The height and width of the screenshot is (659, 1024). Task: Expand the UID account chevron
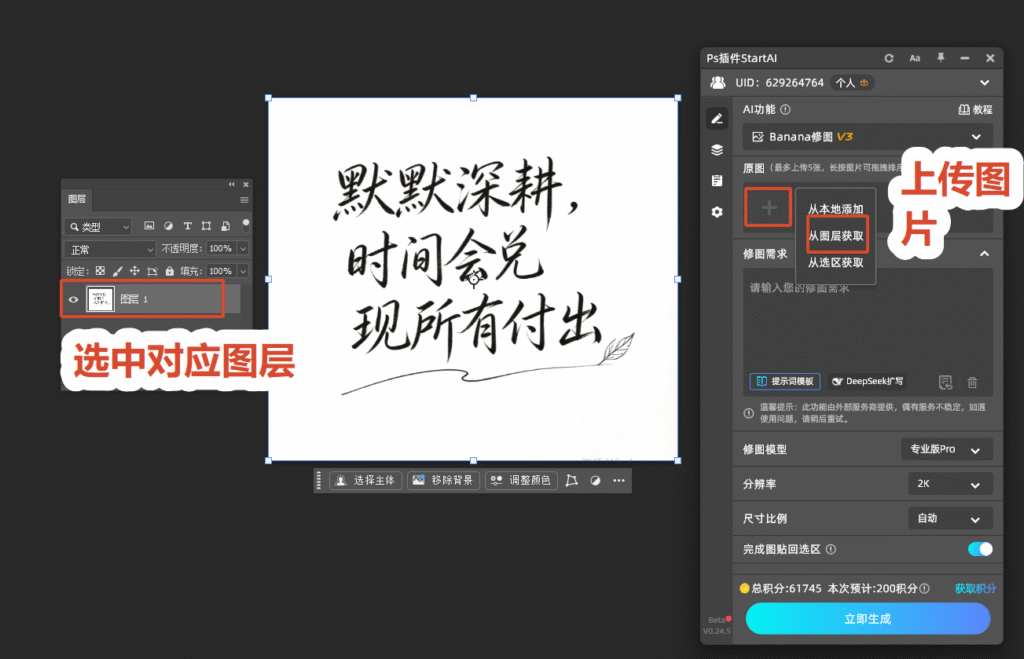pos(984,83)
